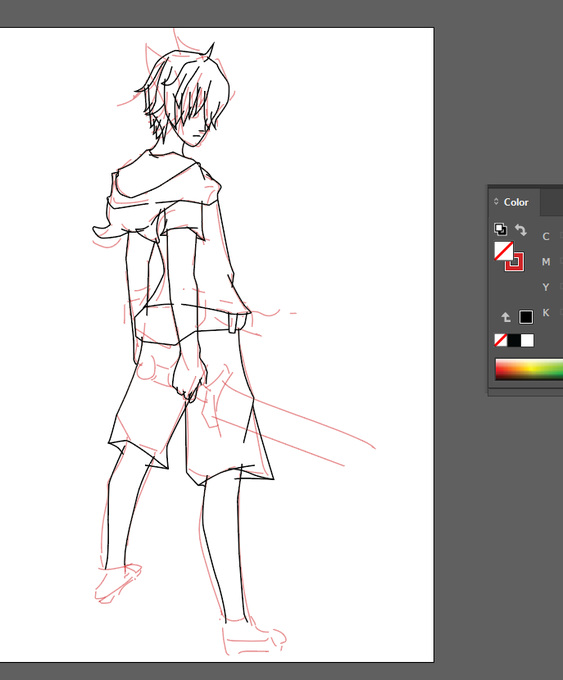The image size is (563, 680).
Task: Click the Swap Fill and Stroke arrows
Action: pyautogui.click(x=521, y=229)
